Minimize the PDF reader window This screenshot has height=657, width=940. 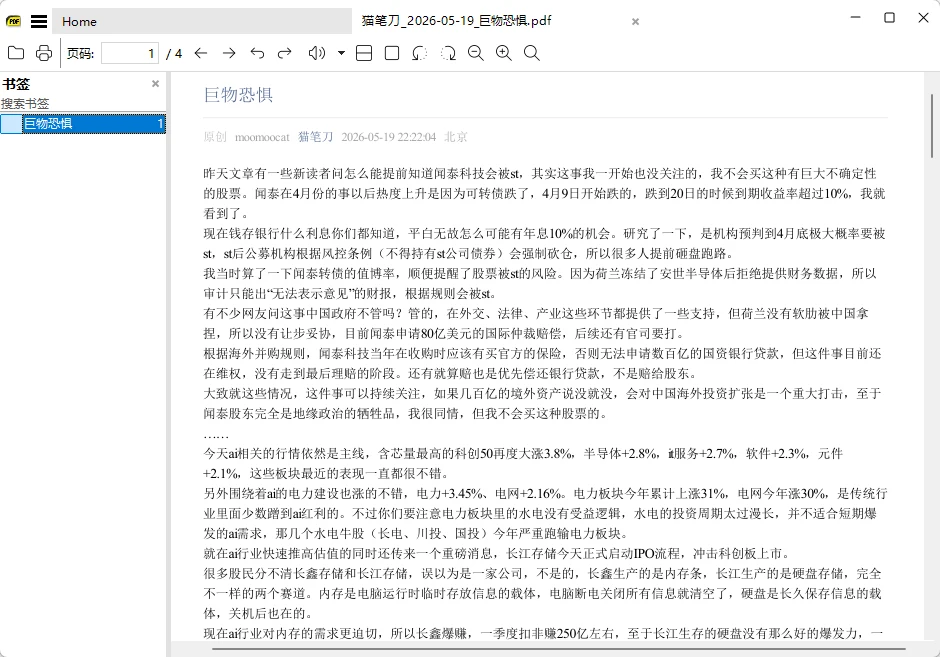[855, 17]
